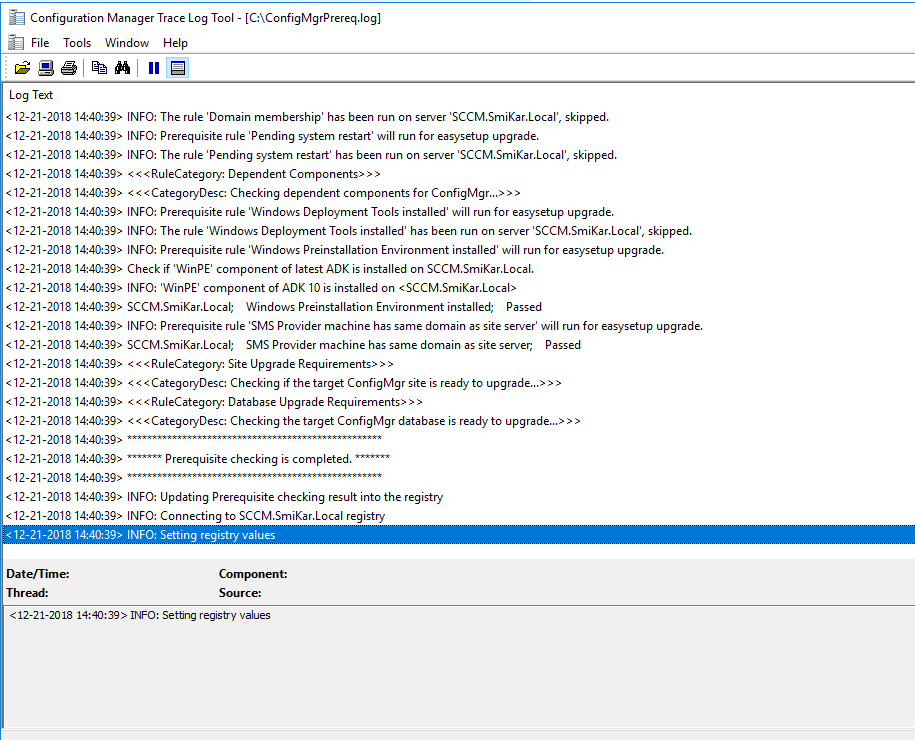Open the Help menu
Viewport: 915px width, 740px height.
(175, 43)
